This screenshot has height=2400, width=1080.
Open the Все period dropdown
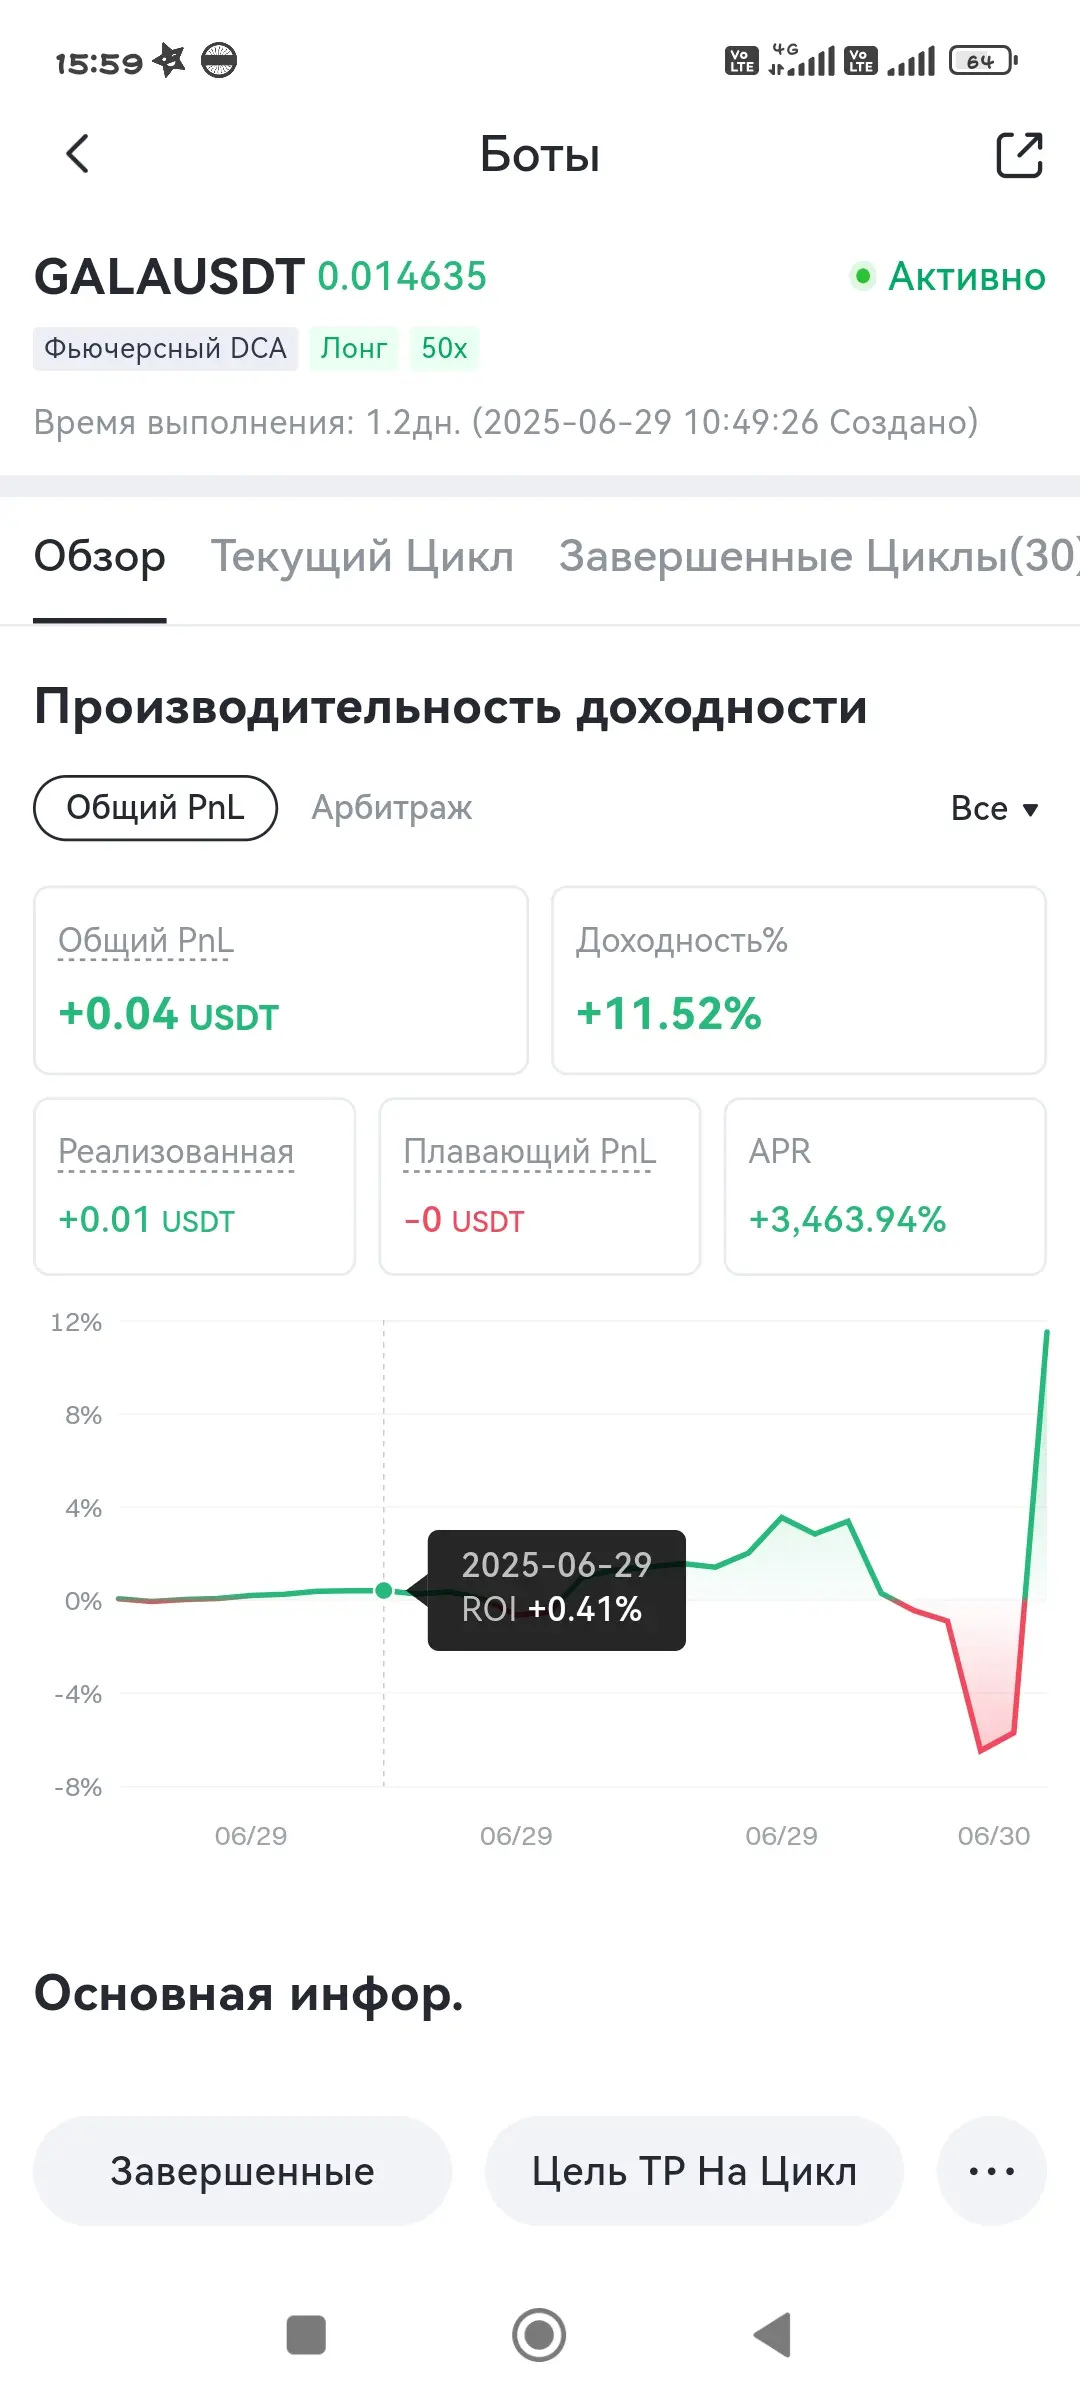[995, 808]
